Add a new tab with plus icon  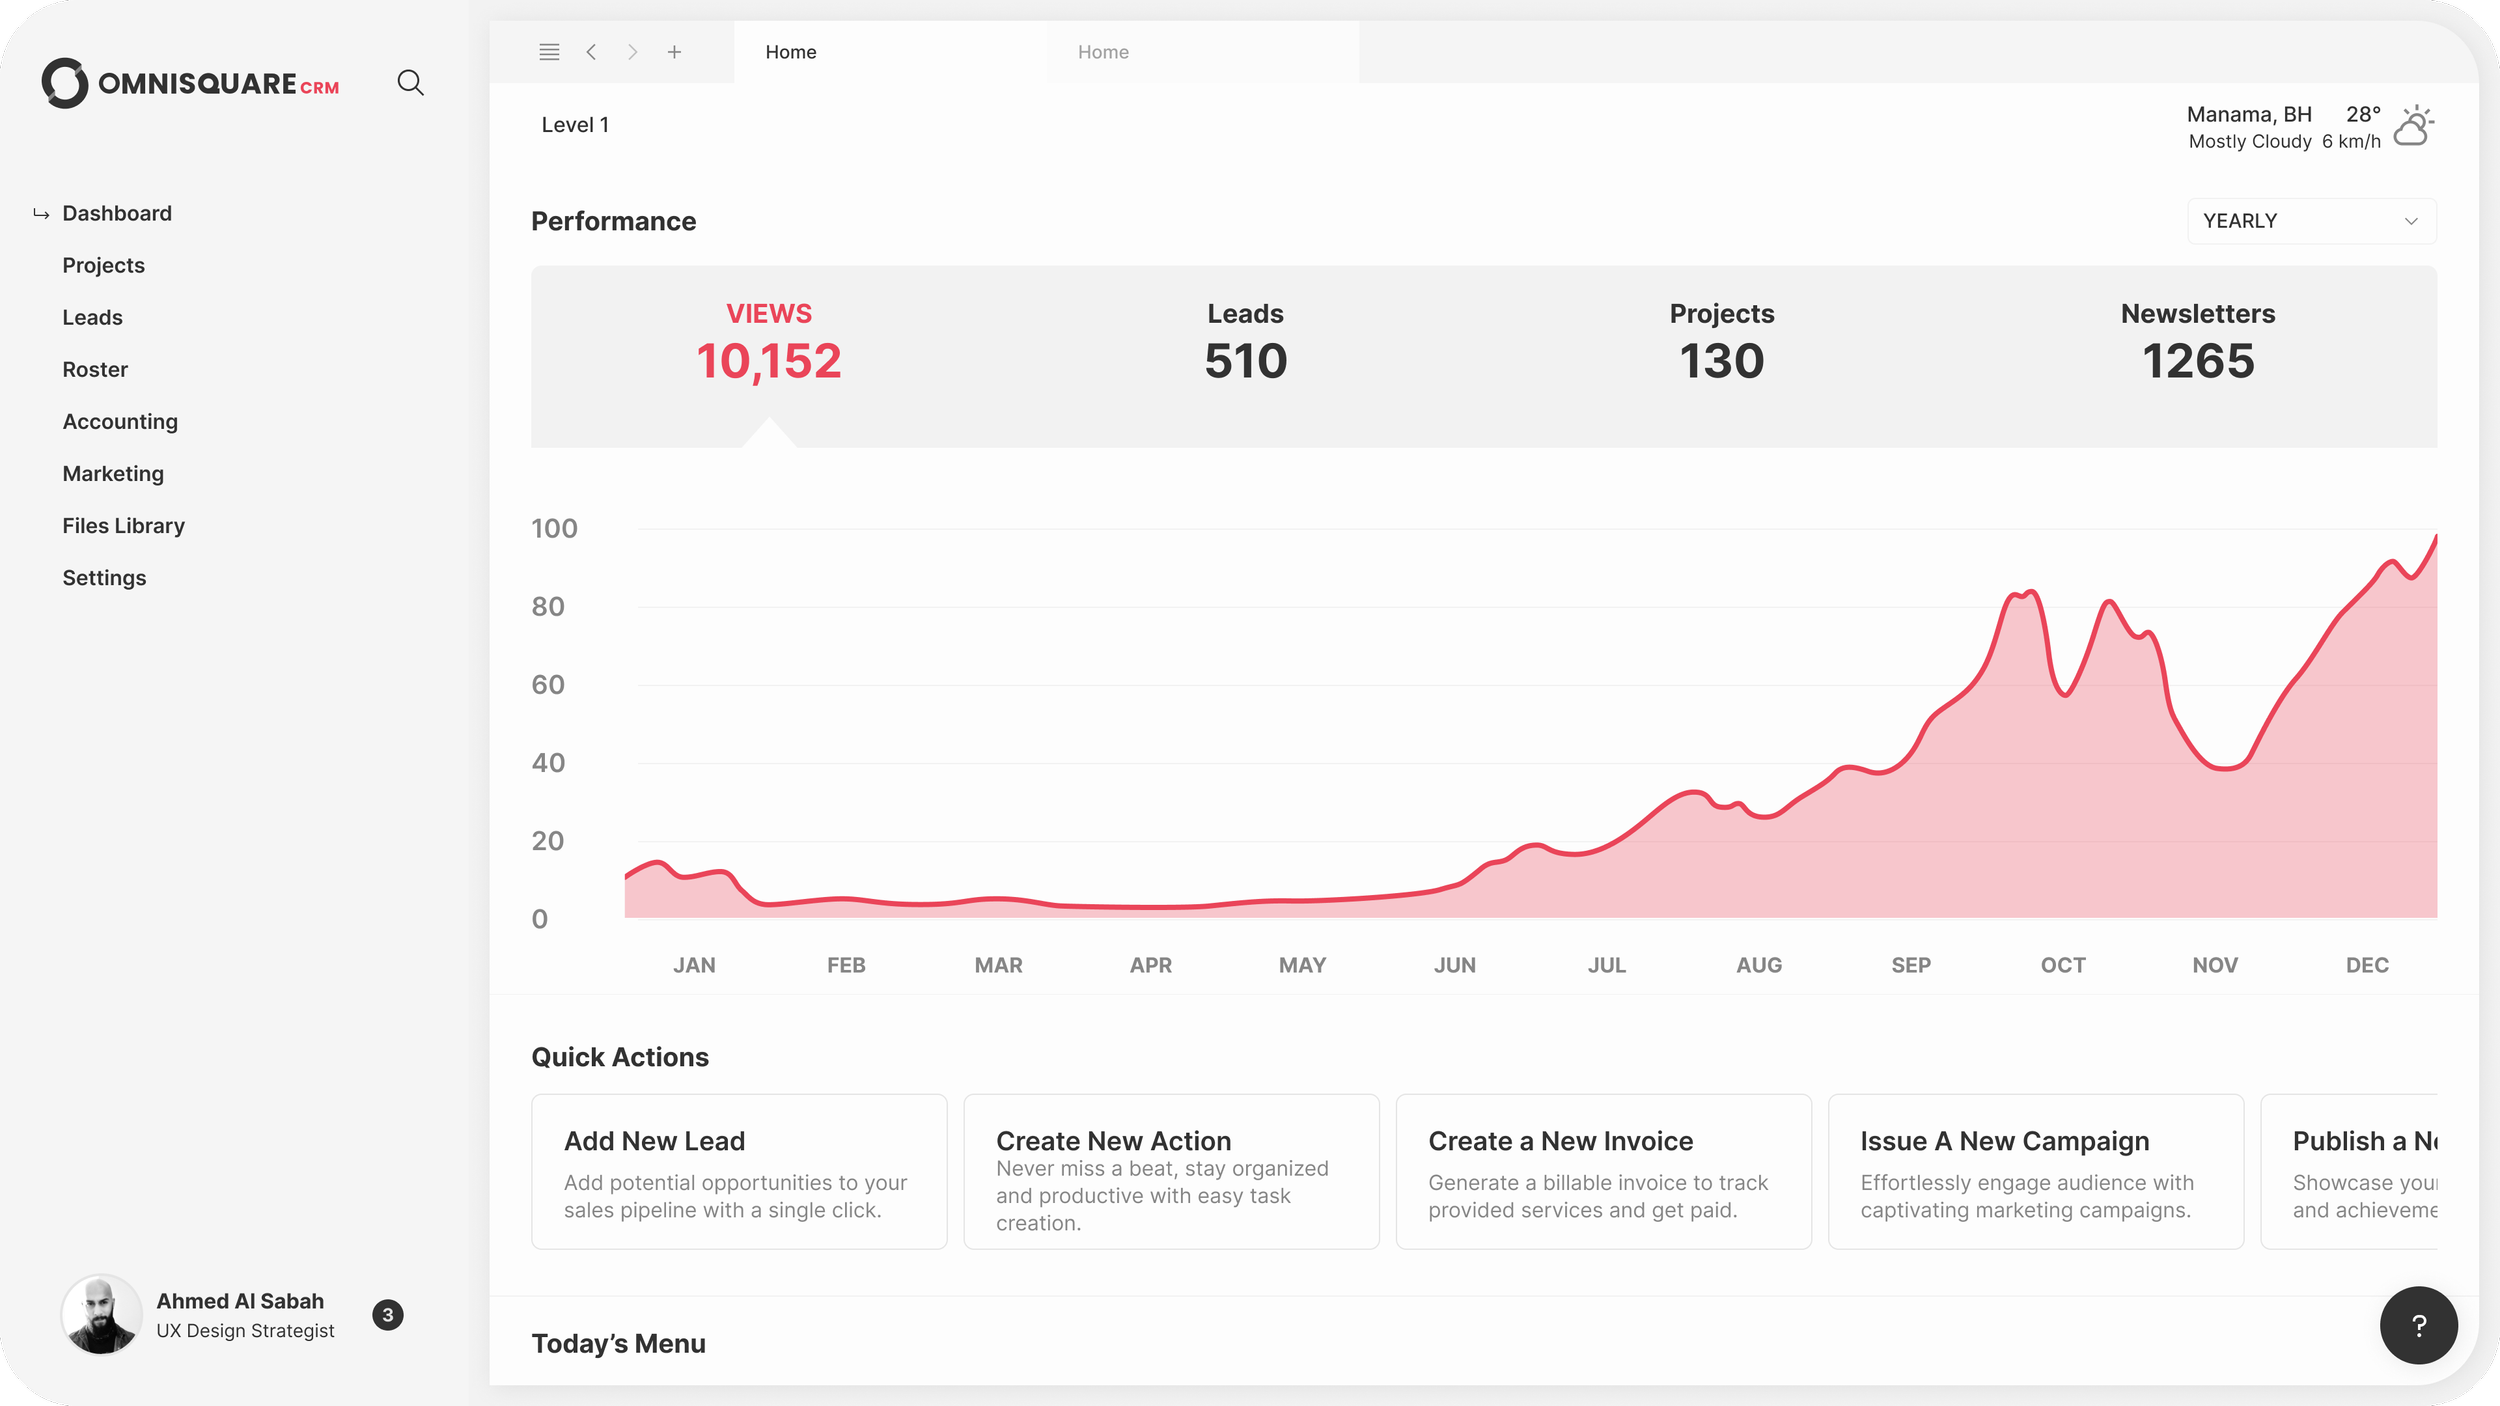(x=675, y=52)
